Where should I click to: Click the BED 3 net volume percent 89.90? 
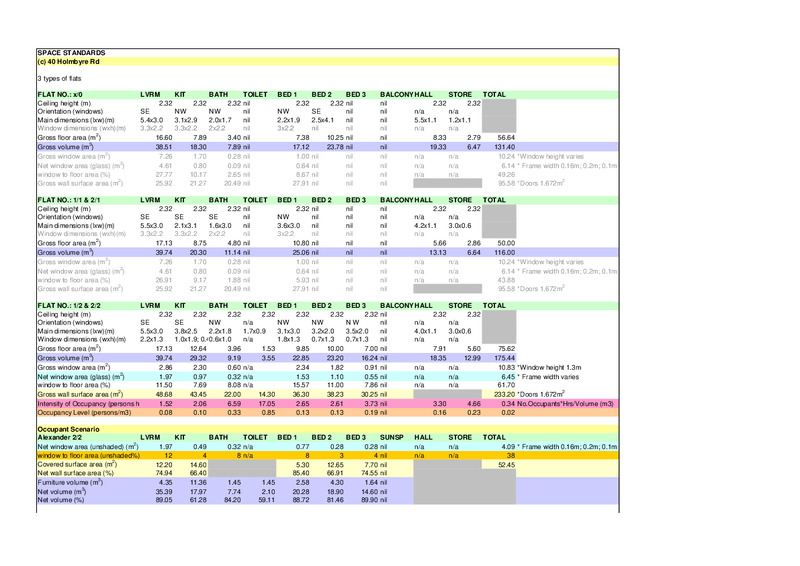coord(369,500)
